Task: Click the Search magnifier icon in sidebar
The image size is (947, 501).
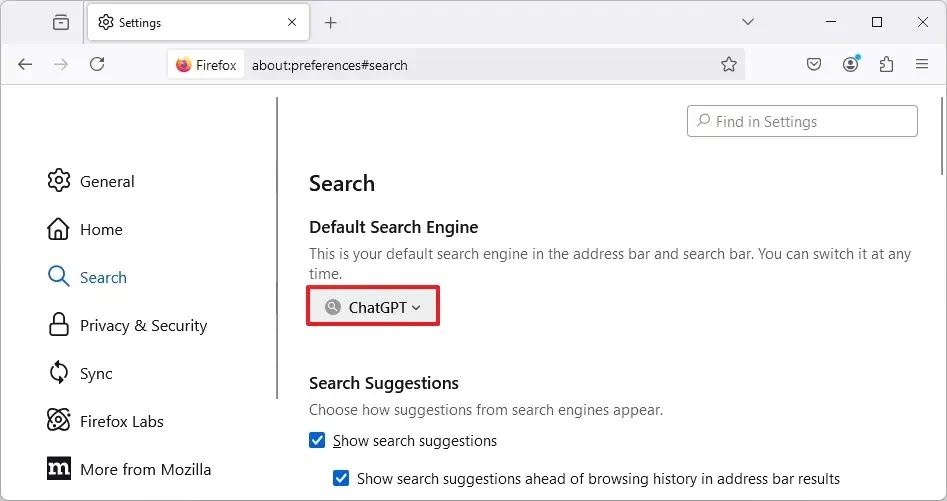Action: [x=59, y=276]
